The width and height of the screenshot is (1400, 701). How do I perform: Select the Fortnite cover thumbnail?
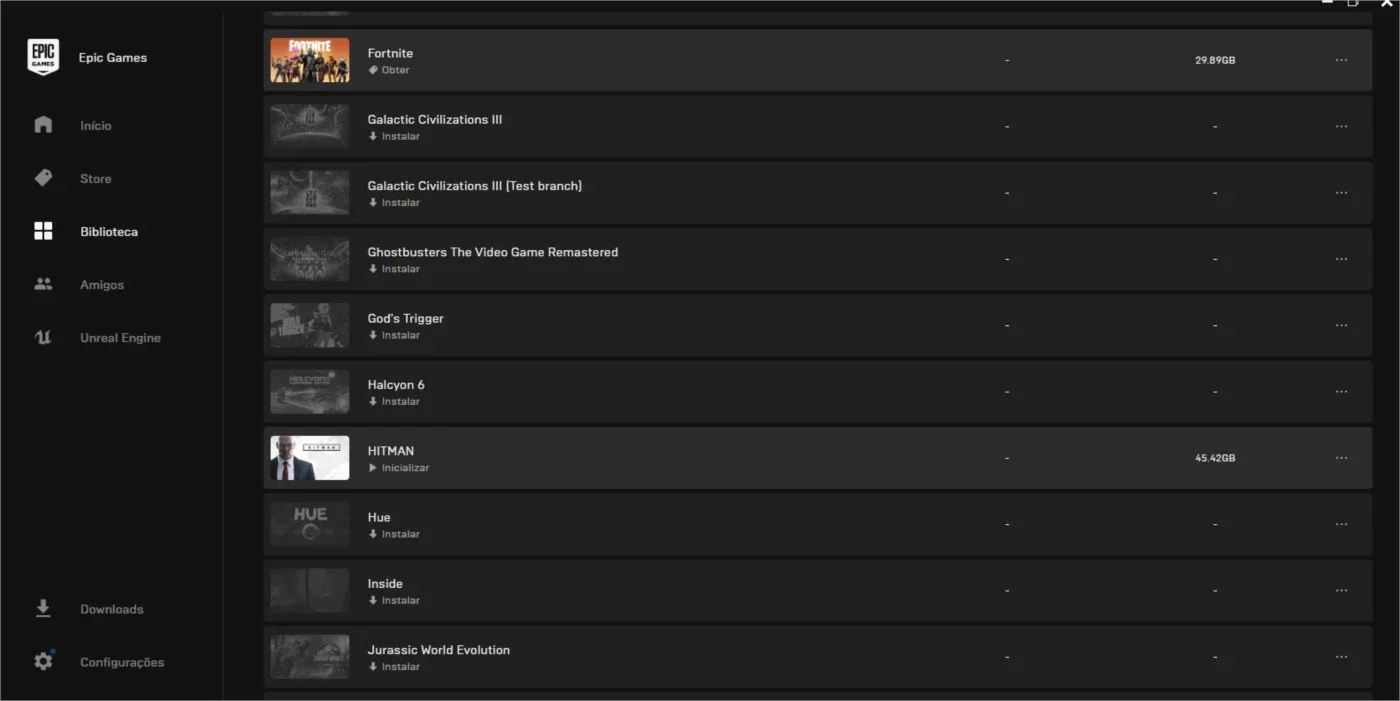tap(310, 60)
